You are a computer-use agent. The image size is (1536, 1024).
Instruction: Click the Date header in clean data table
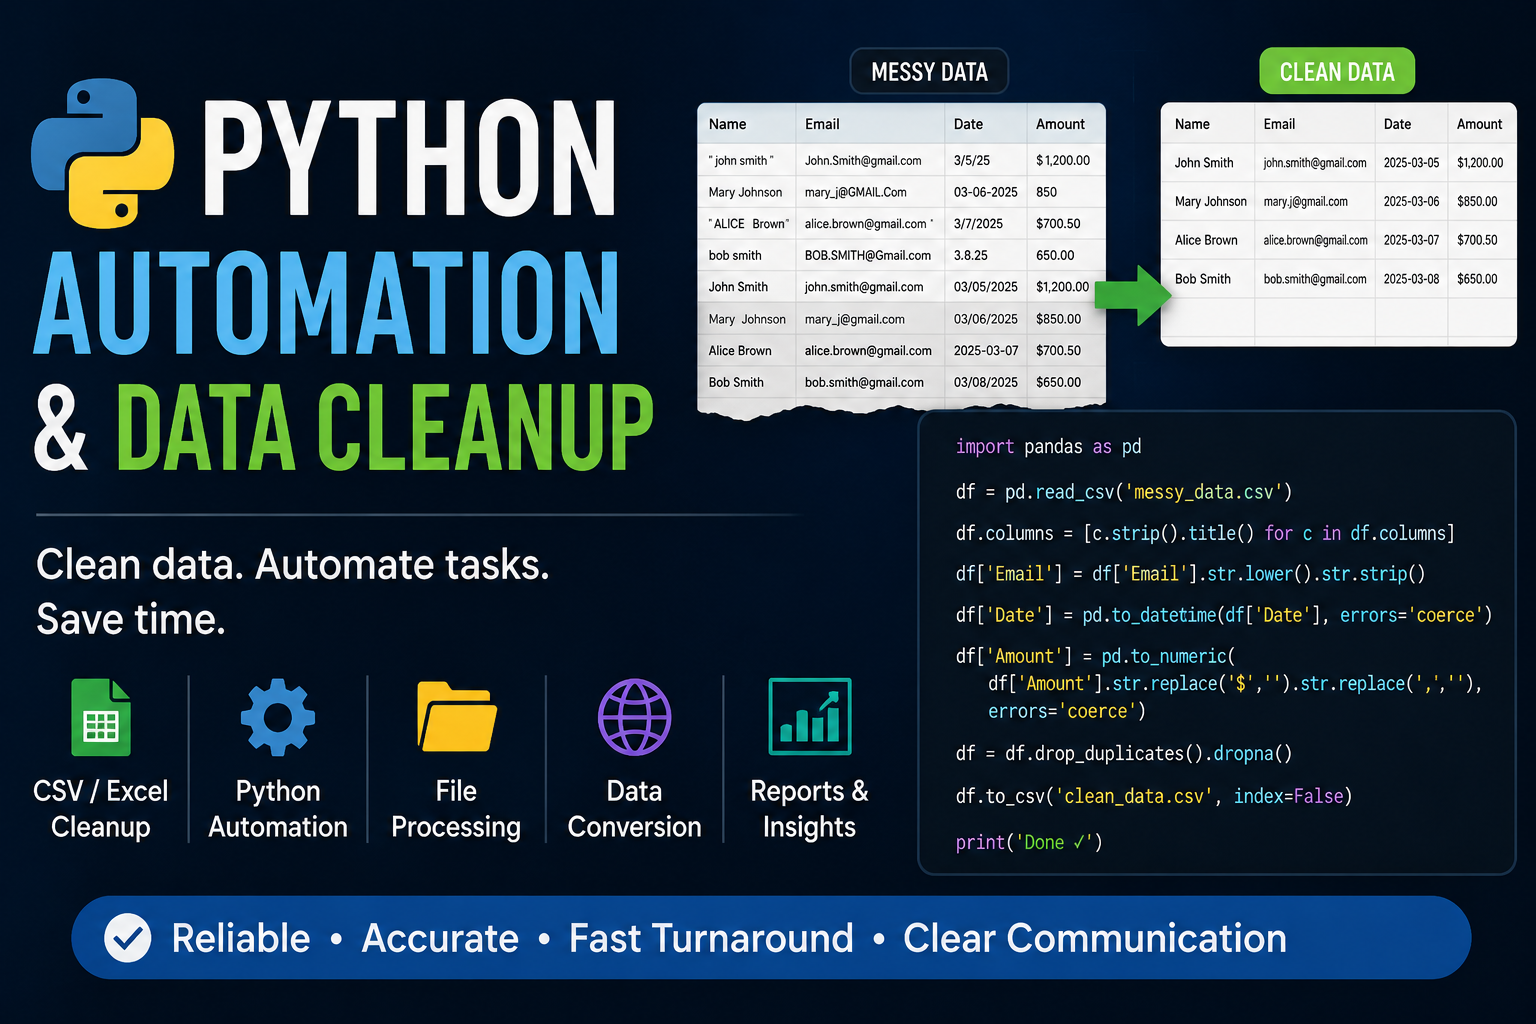[1397, 124]
